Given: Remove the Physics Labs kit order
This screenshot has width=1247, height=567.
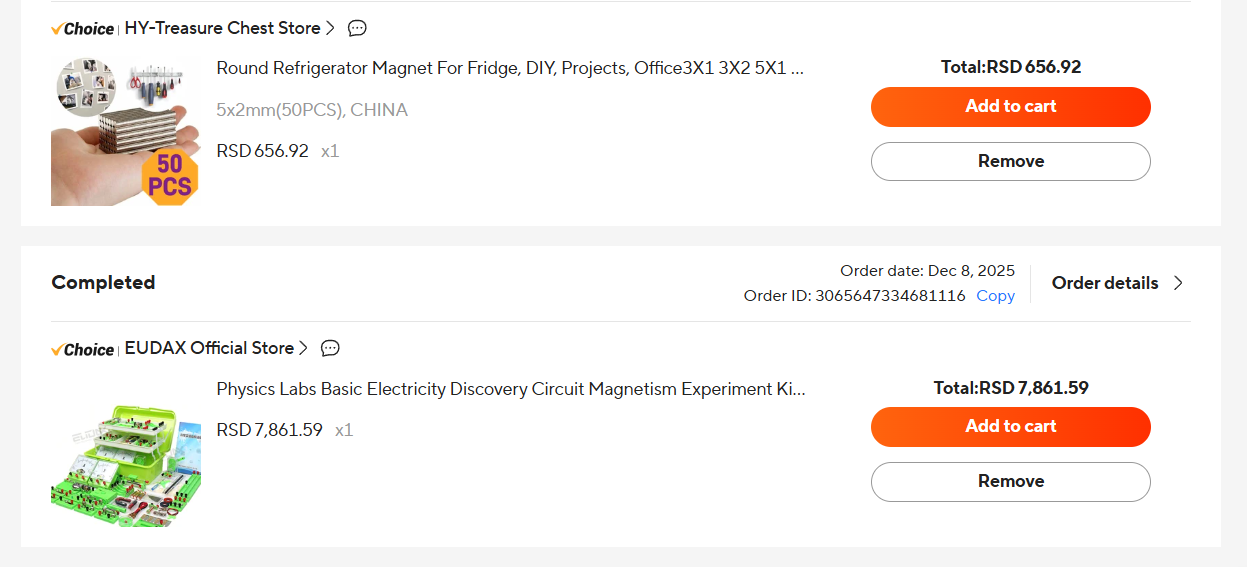Looking at the screenshot, I should tap(1010, 481).
